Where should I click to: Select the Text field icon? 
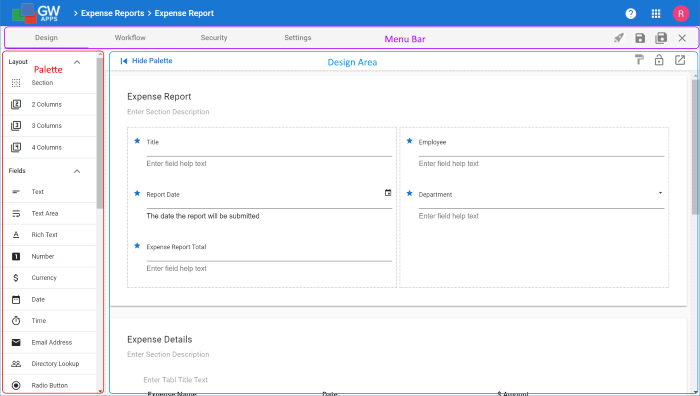click(16, 192)
